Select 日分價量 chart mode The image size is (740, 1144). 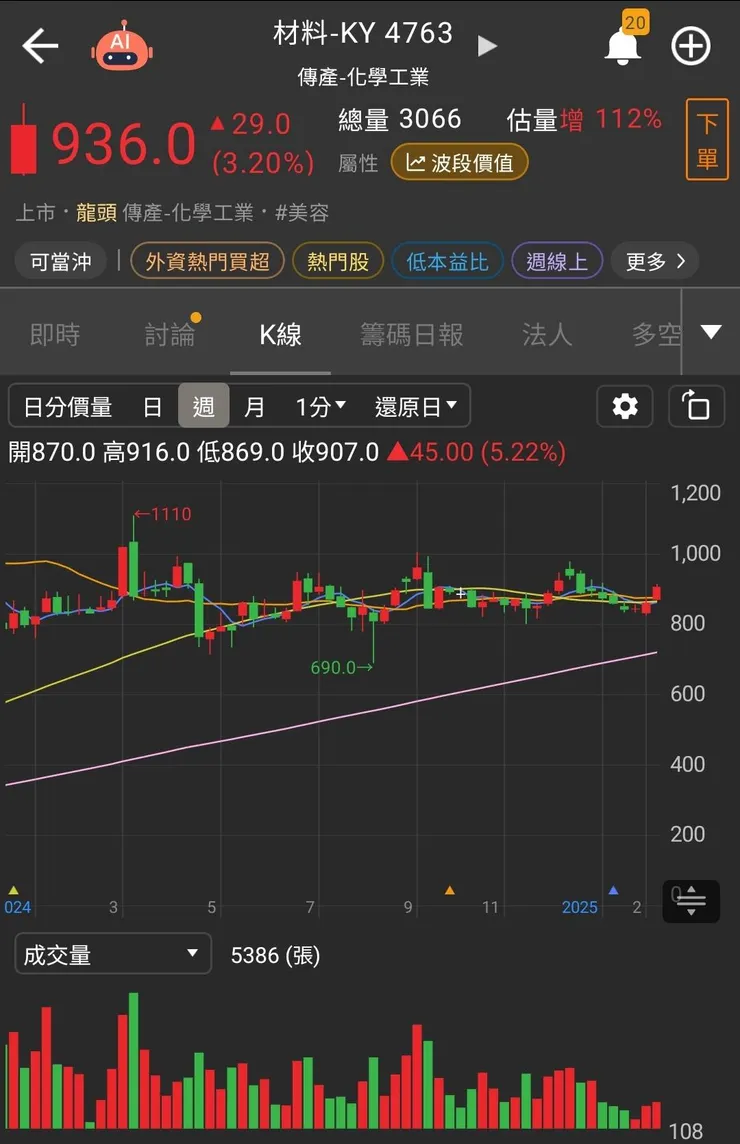[x=68, y=406]
